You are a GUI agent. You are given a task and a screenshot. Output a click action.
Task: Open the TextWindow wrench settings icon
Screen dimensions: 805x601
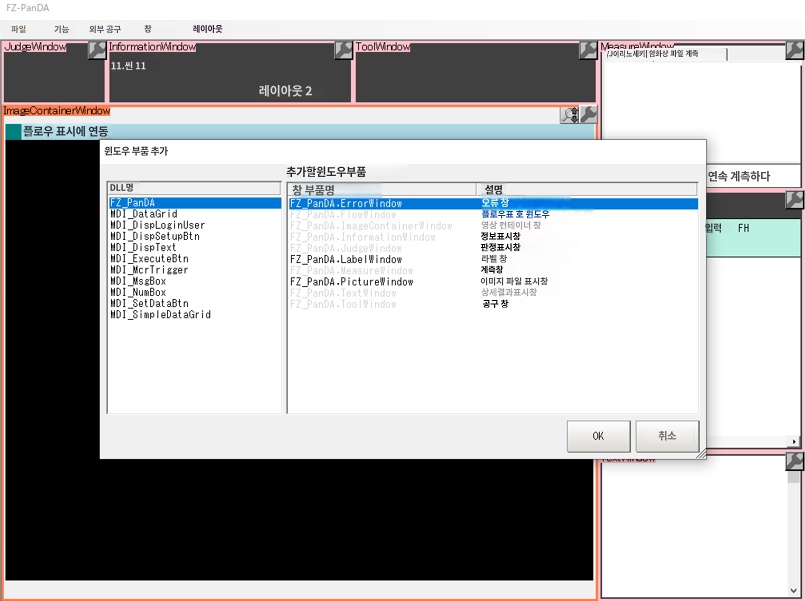click(794, 461)
